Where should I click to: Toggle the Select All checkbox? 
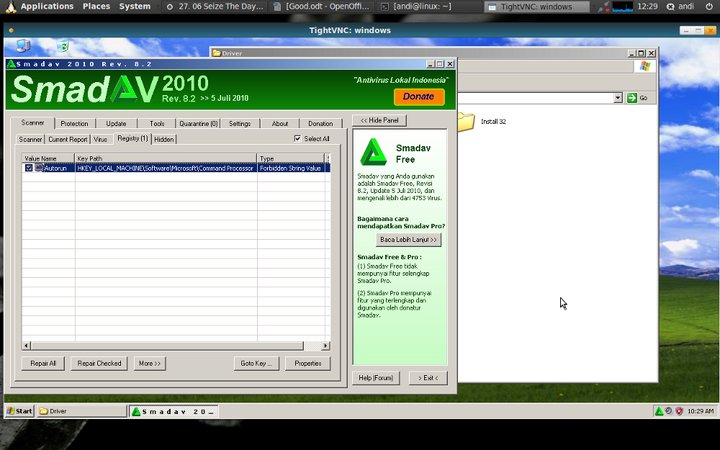298,139
